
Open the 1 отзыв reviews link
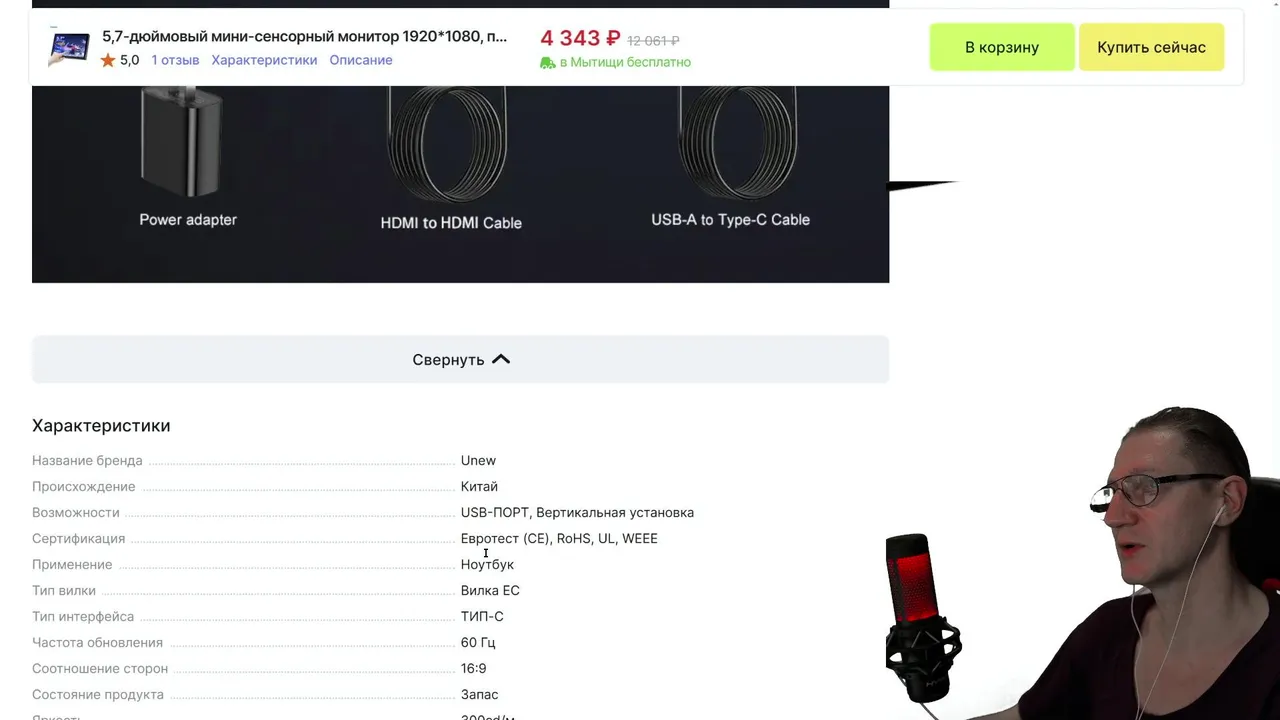coord(175,60)
